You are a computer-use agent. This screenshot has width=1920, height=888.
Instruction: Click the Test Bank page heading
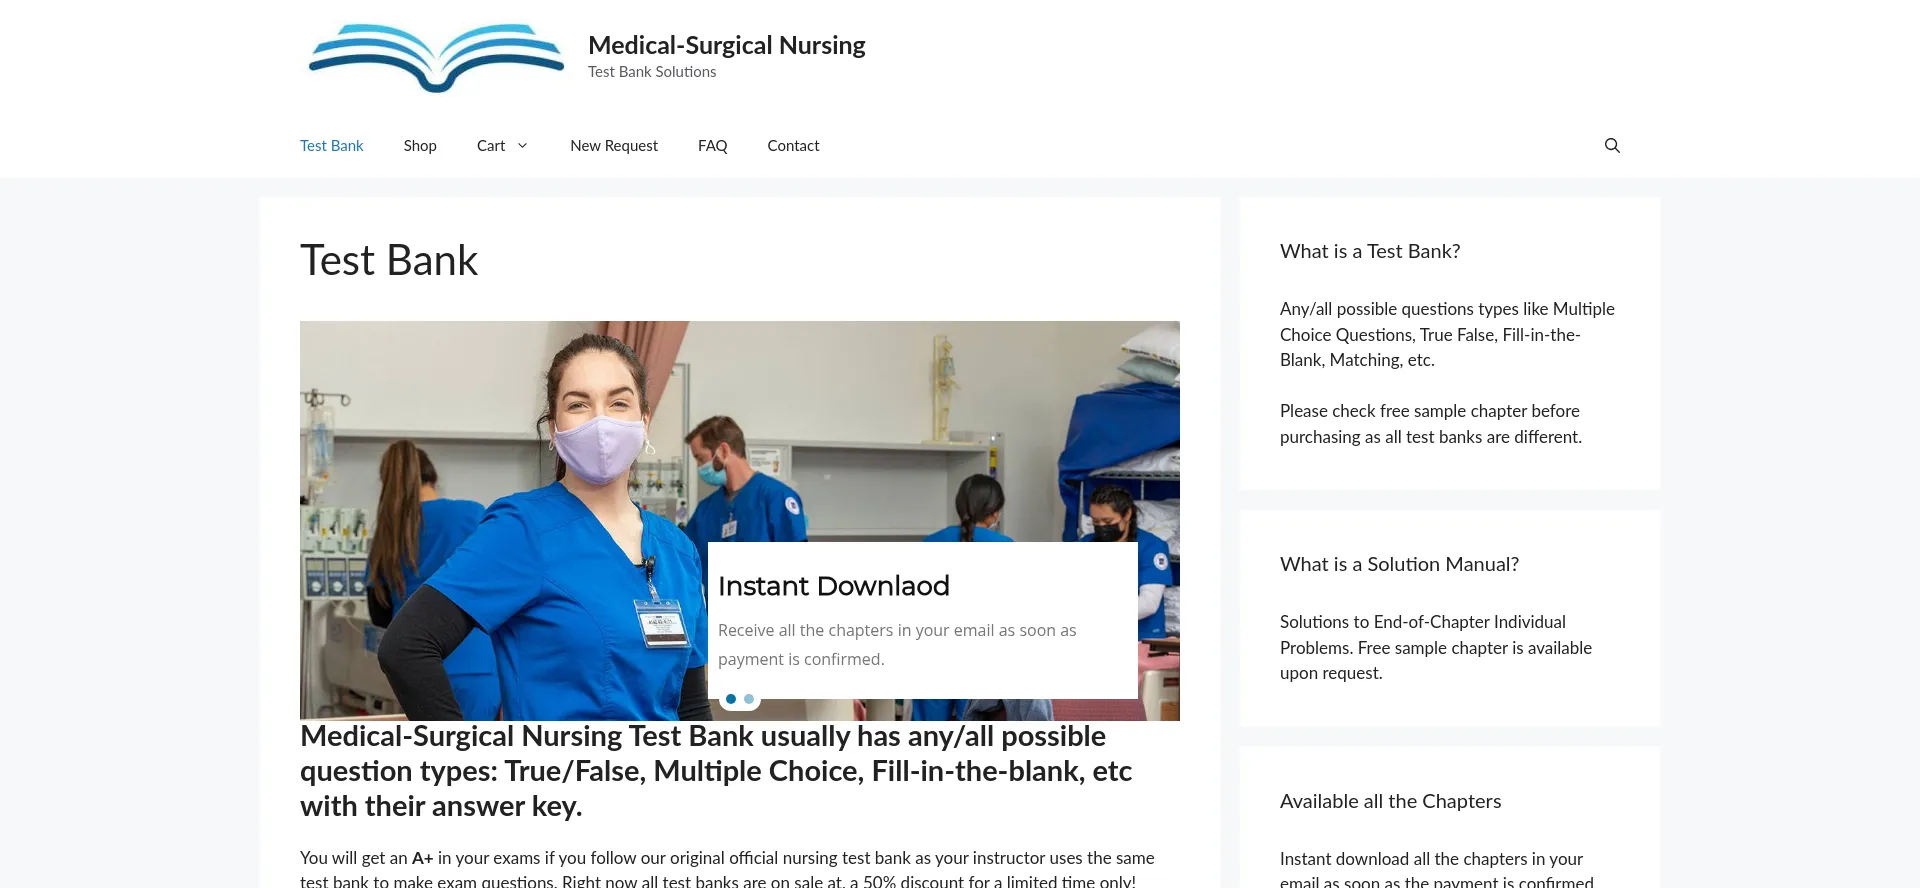(389, 261)
